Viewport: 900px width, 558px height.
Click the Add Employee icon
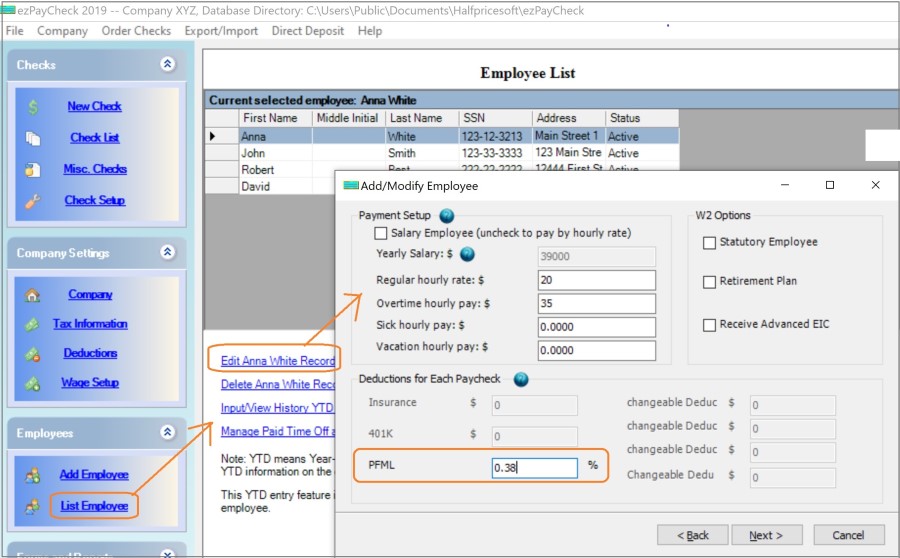tap(33, 475)
